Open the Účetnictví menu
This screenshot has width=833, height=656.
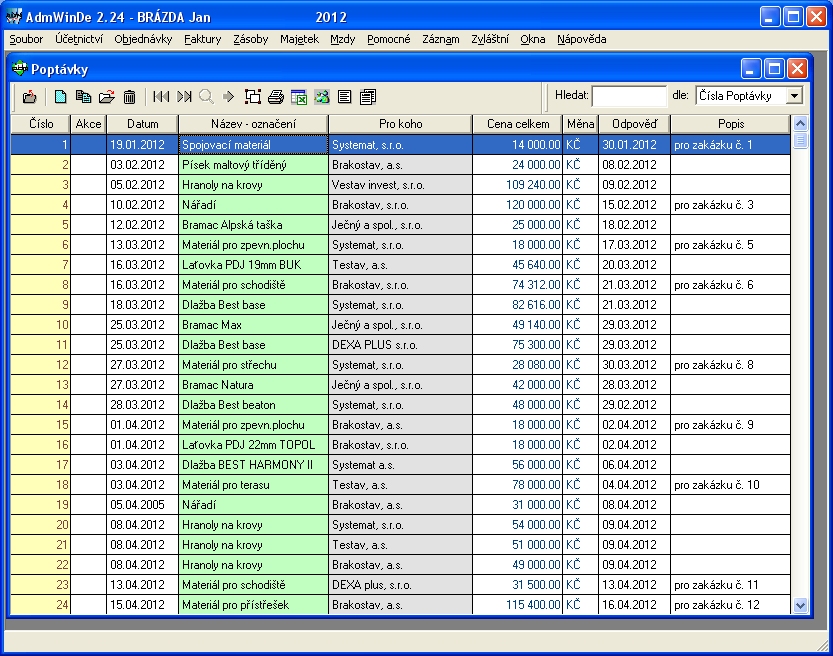point(79,39)
